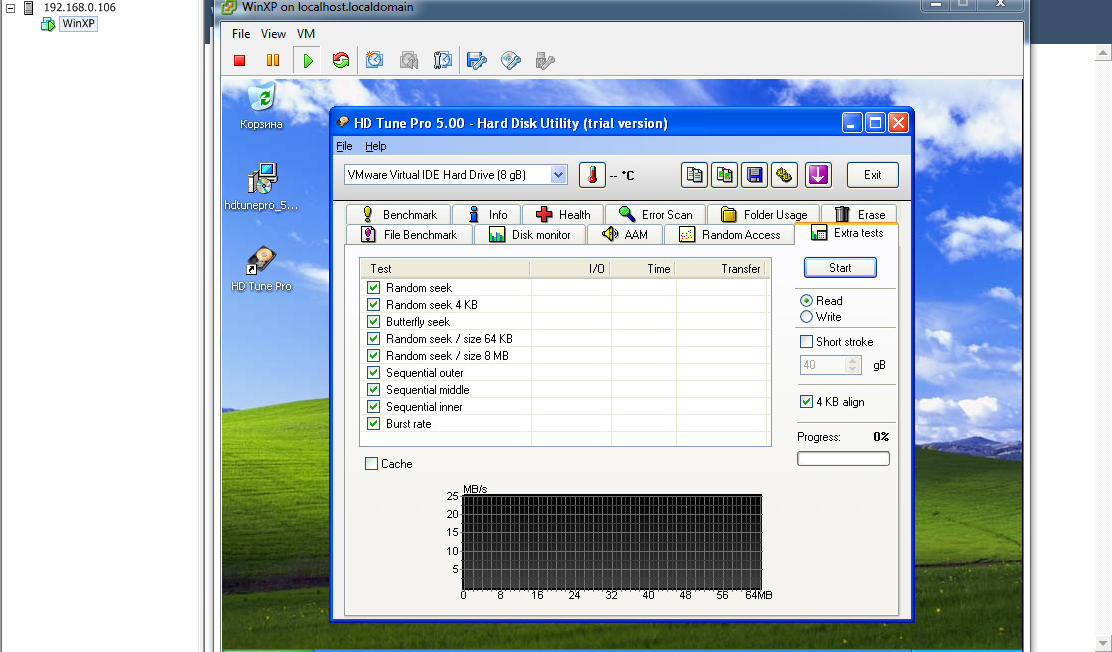The image size is (1112, 652).
Task: Open HD Tune Help menu
Action: click(375, 146)
